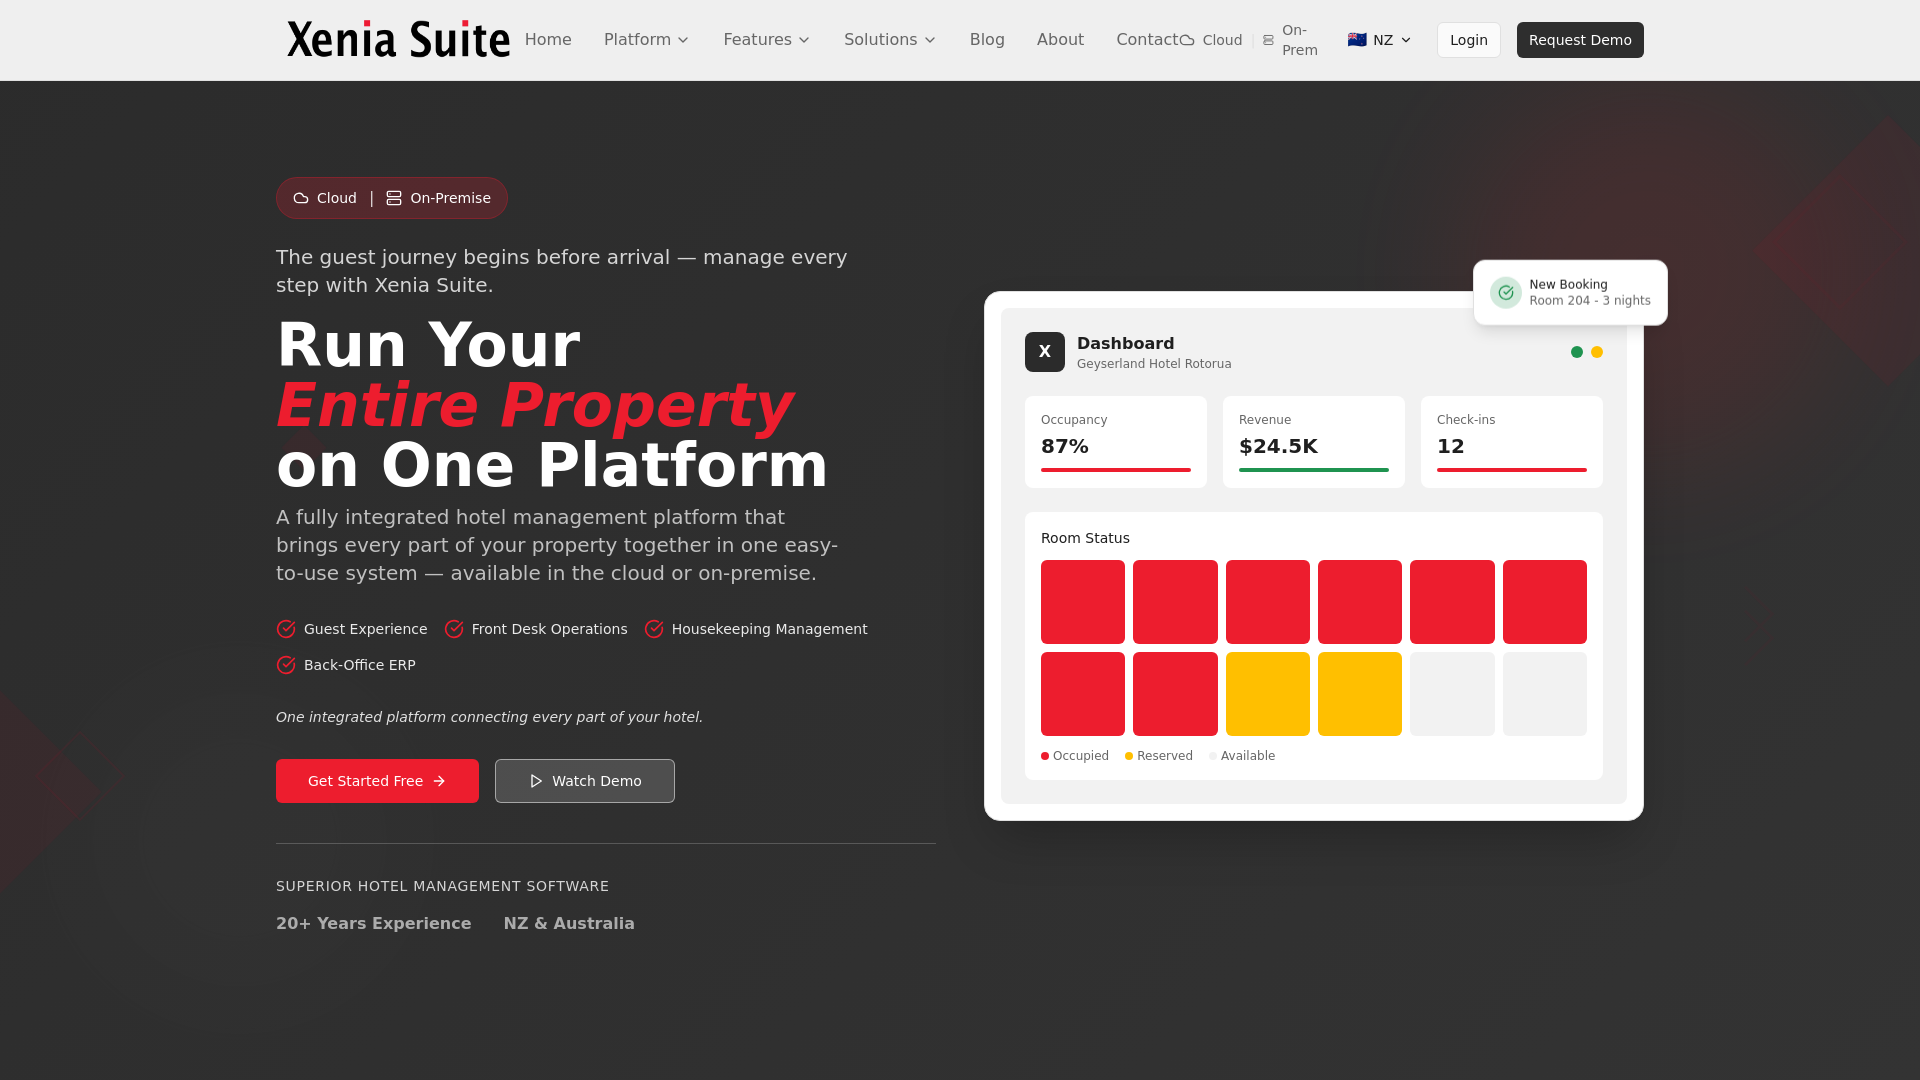This screenshot has height=1080, width=1920.
Task: Click the Back-Office ERP checkmark icon
Action: pyautogui.click(x=286, y=665)
